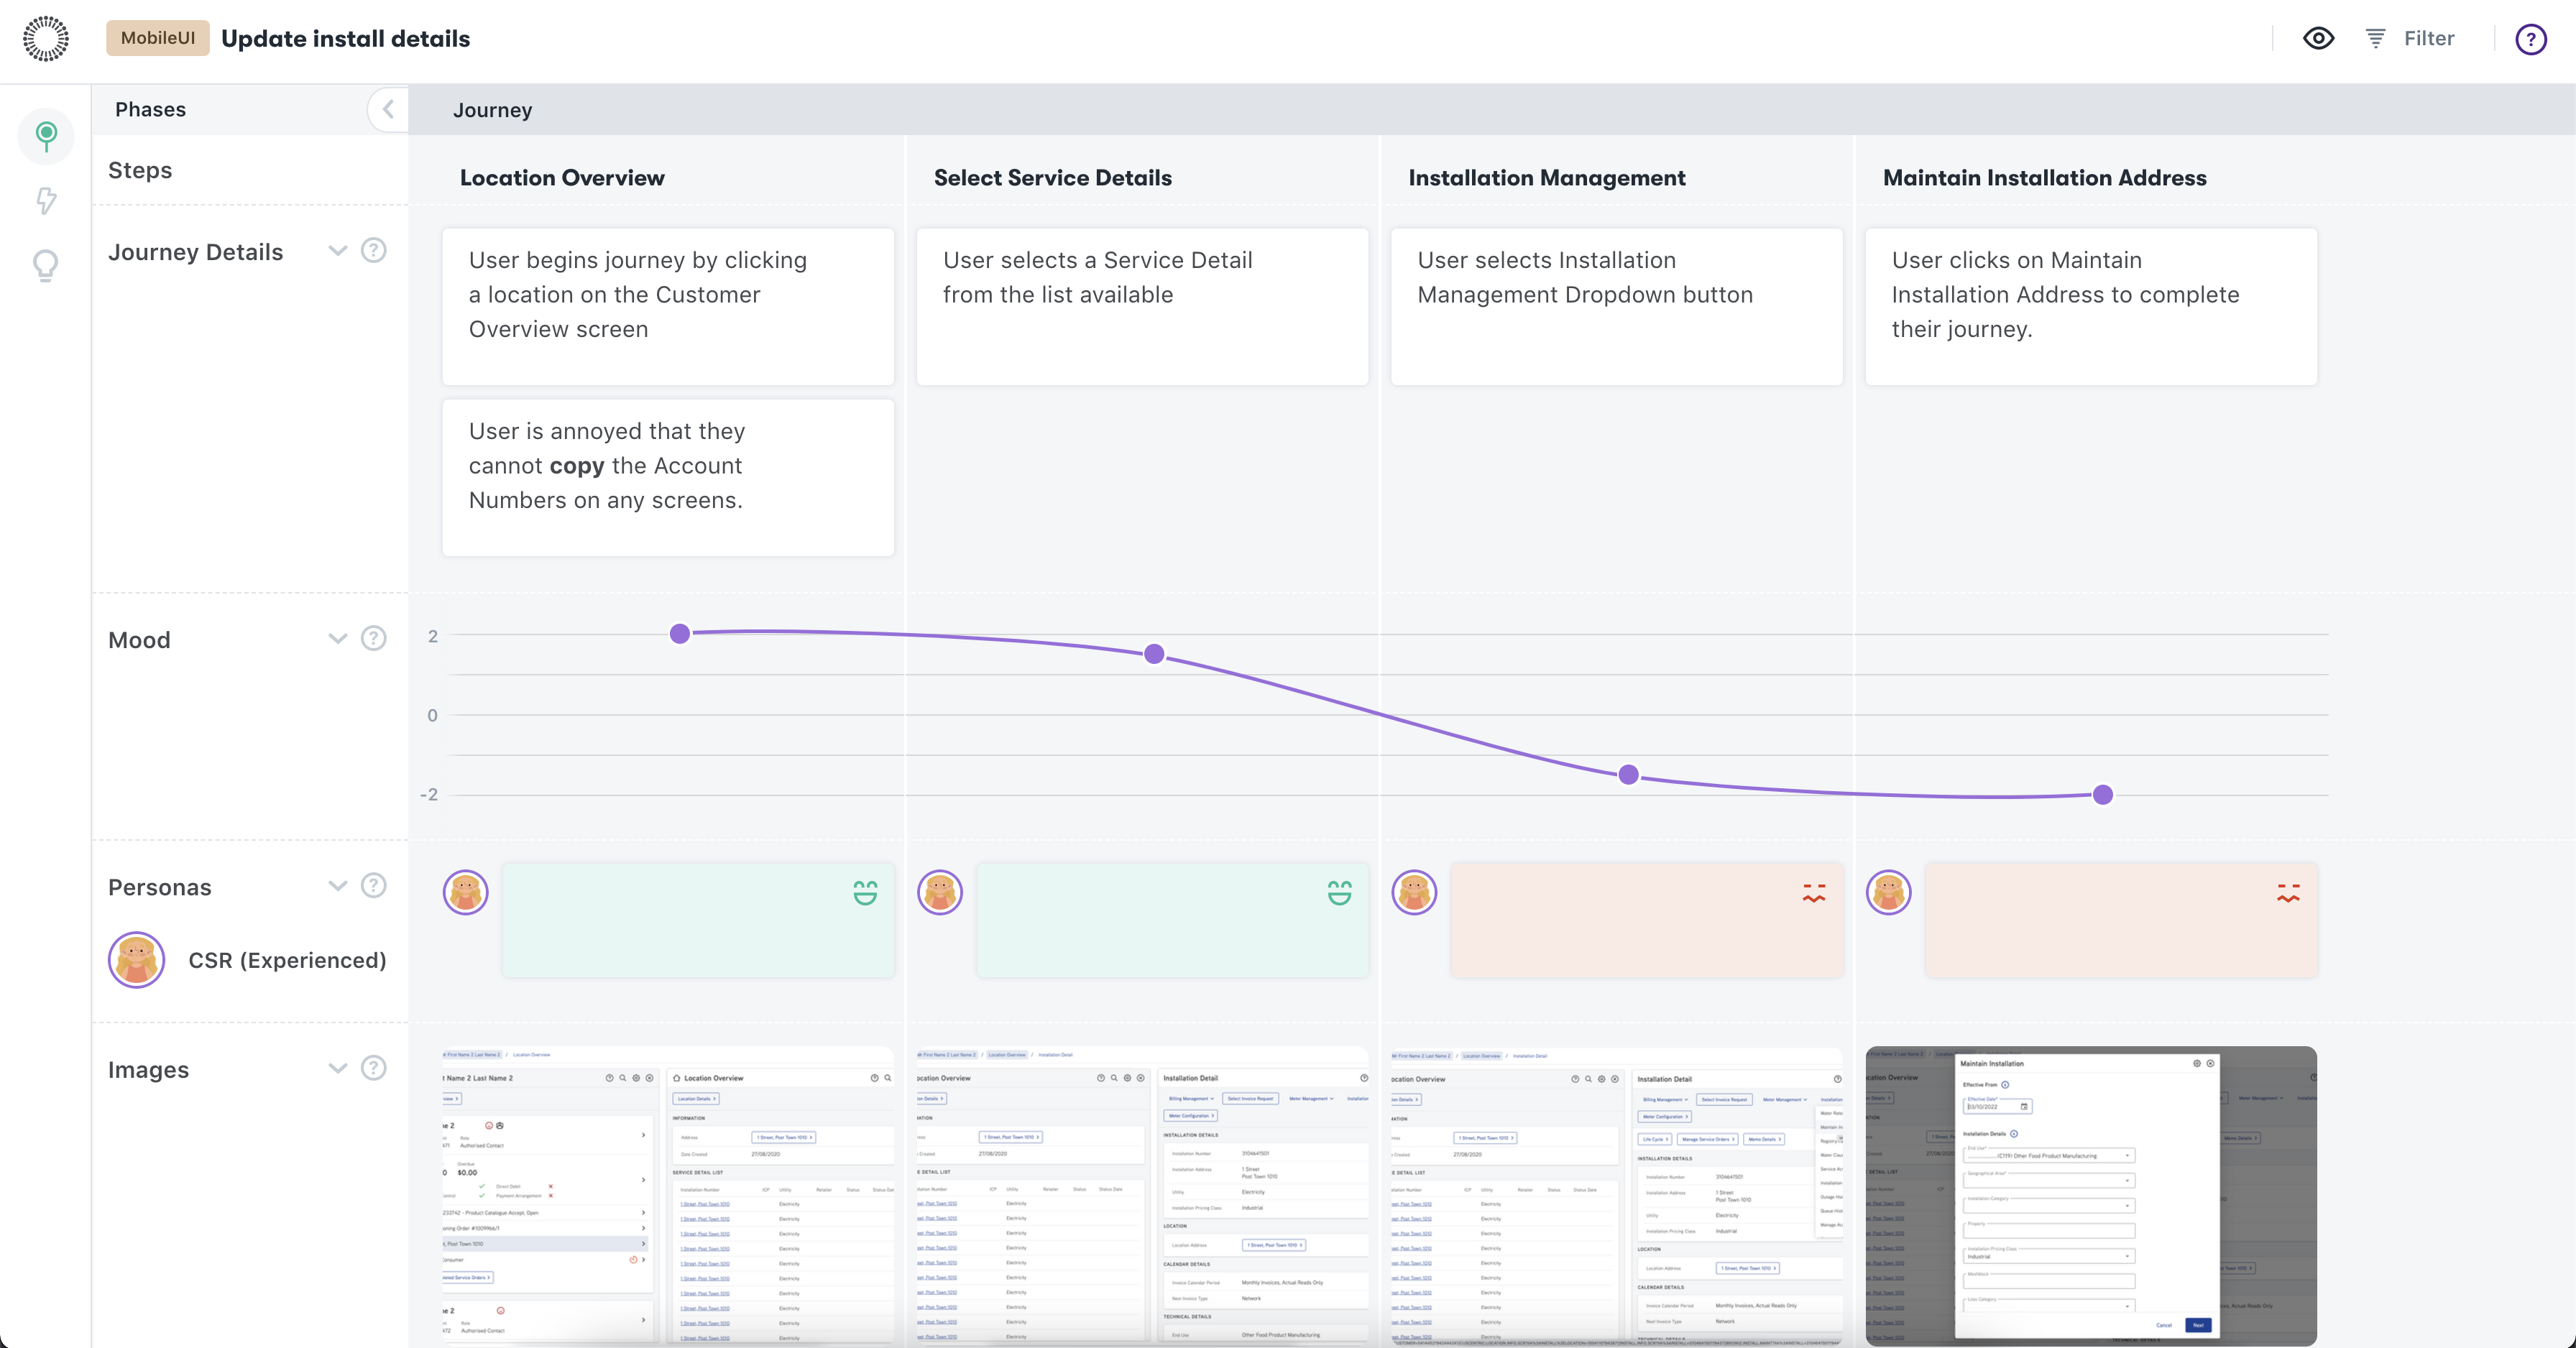Toggle preview mode with the eye icon
This screenshot has width=2576, height=1348.
(x=2318, y=39)
